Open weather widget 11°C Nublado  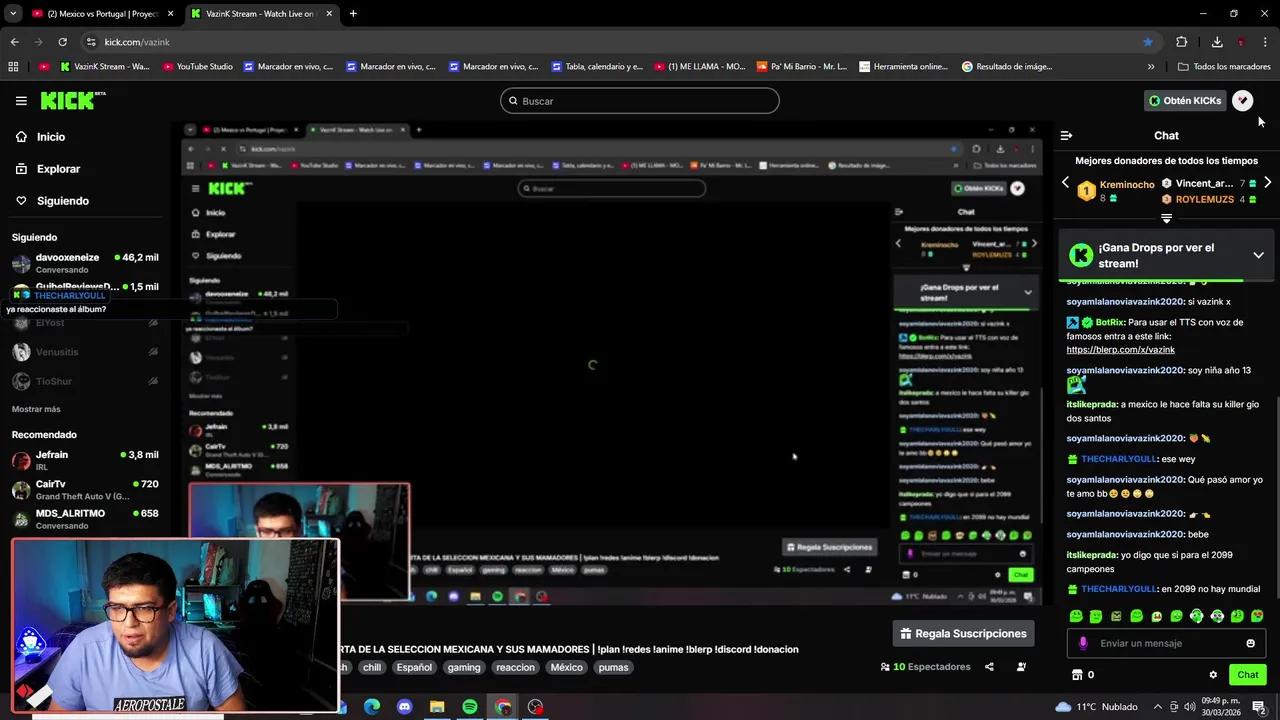(x=1097, y=707)
